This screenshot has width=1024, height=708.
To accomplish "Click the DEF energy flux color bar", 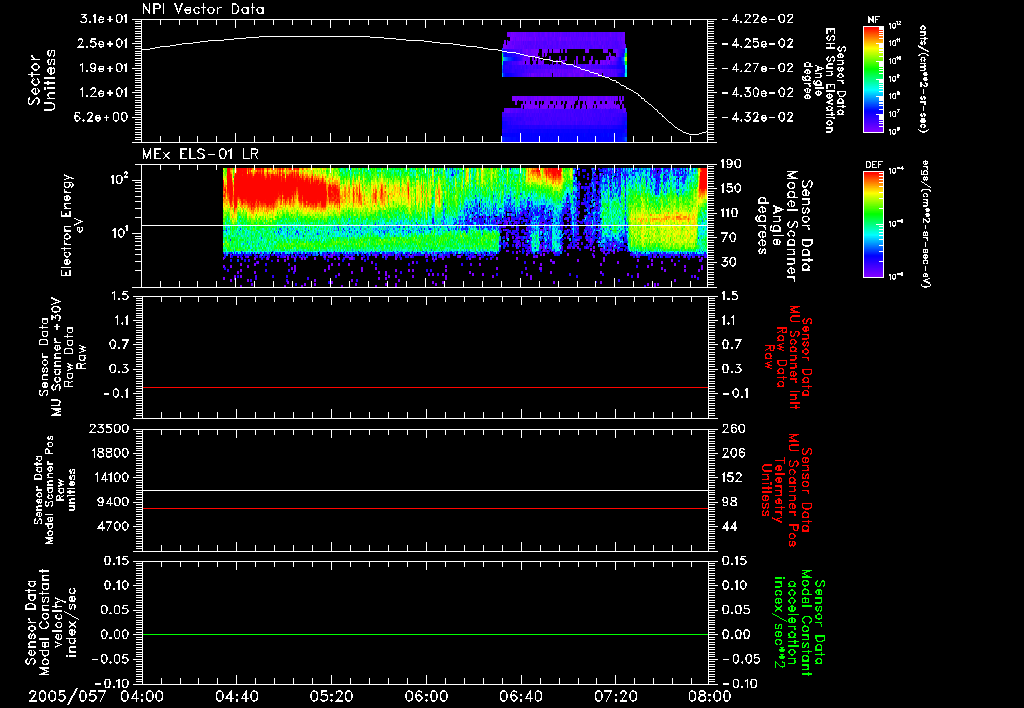I will click(x=874, y=223).
